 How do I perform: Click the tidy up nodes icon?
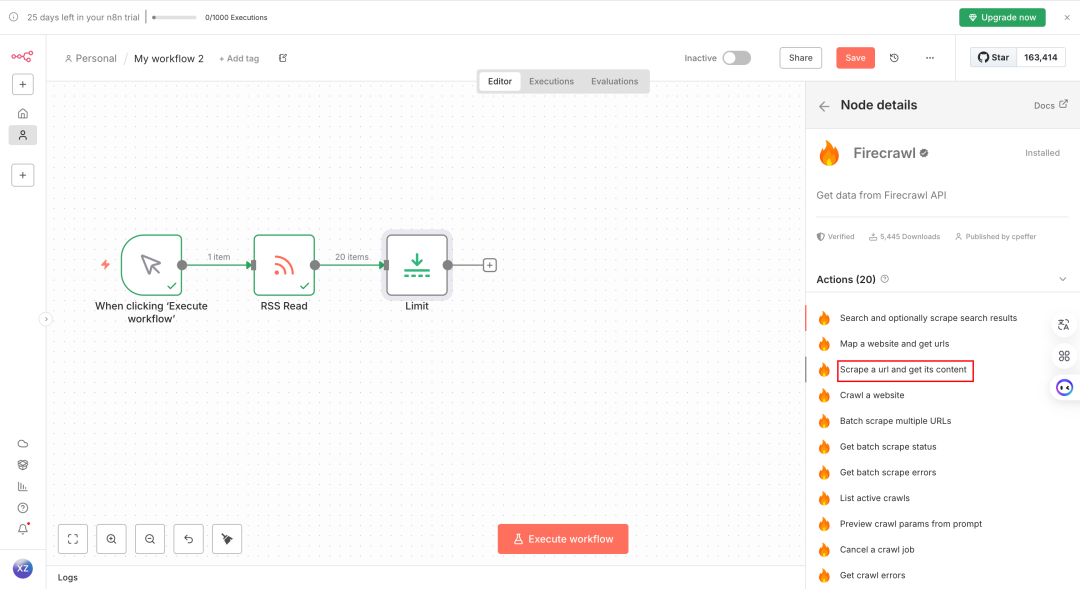pos(227,539)
